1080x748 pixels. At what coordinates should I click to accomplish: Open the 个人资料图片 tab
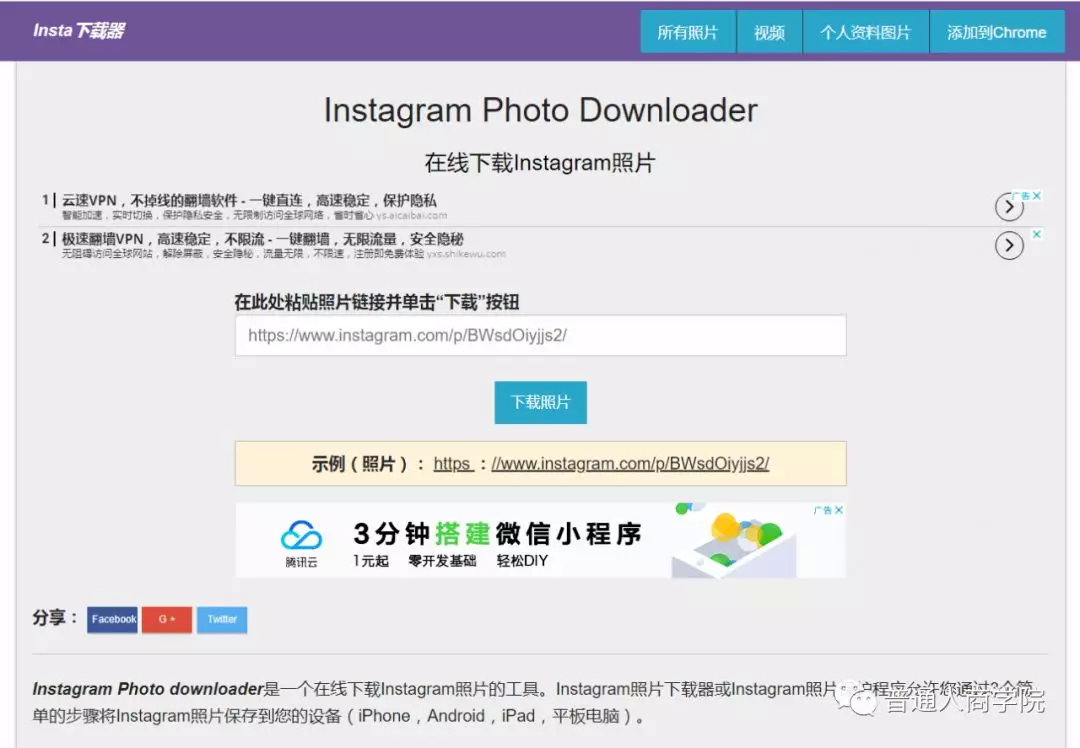point(865,32)
